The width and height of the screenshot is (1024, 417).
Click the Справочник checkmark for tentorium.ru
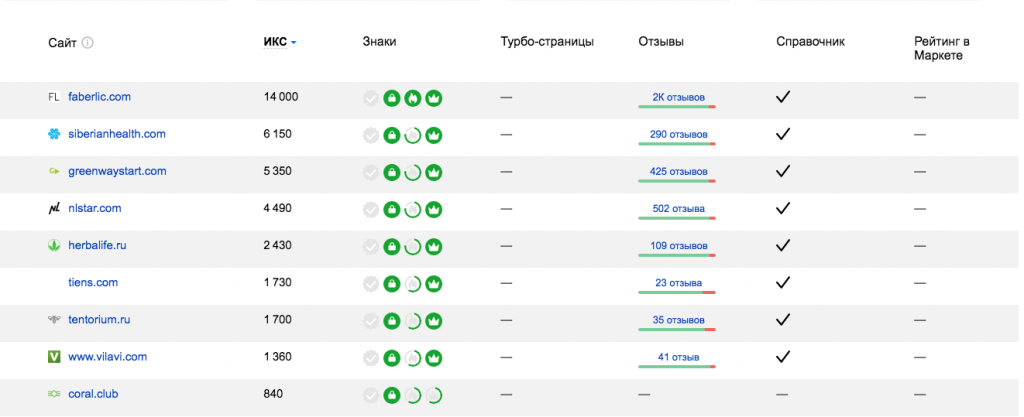[783, 320]
